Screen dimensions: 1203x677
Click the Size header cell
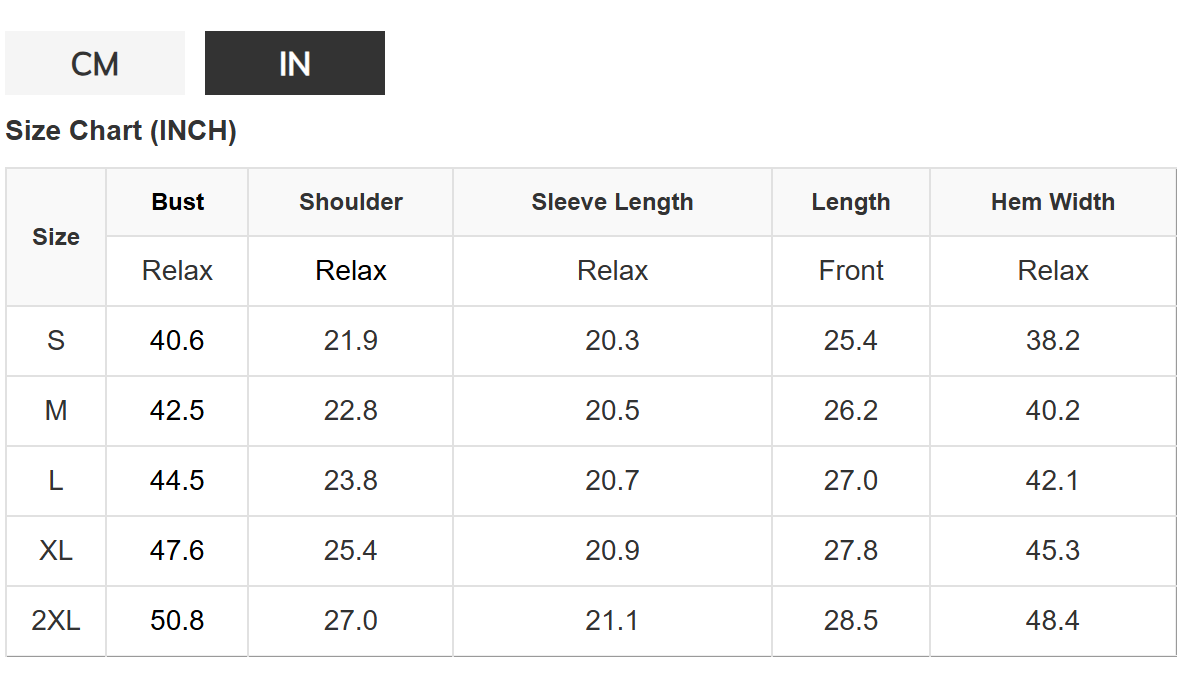pos(56,237)
